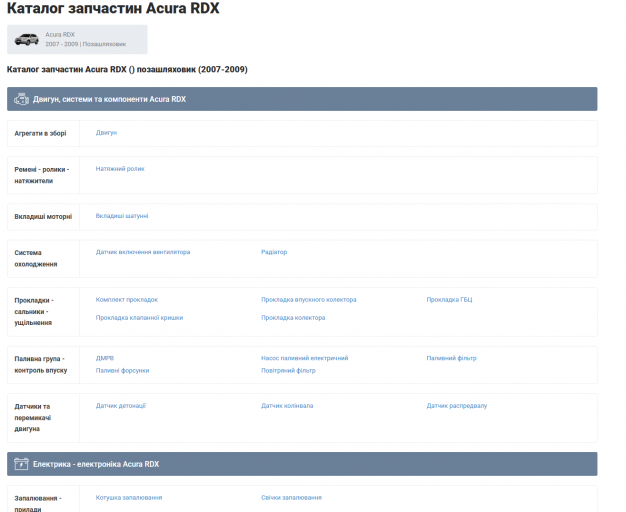Open the Паливний фільтр link
This screenshot has width=626, height=512.
tap(452, 358)
